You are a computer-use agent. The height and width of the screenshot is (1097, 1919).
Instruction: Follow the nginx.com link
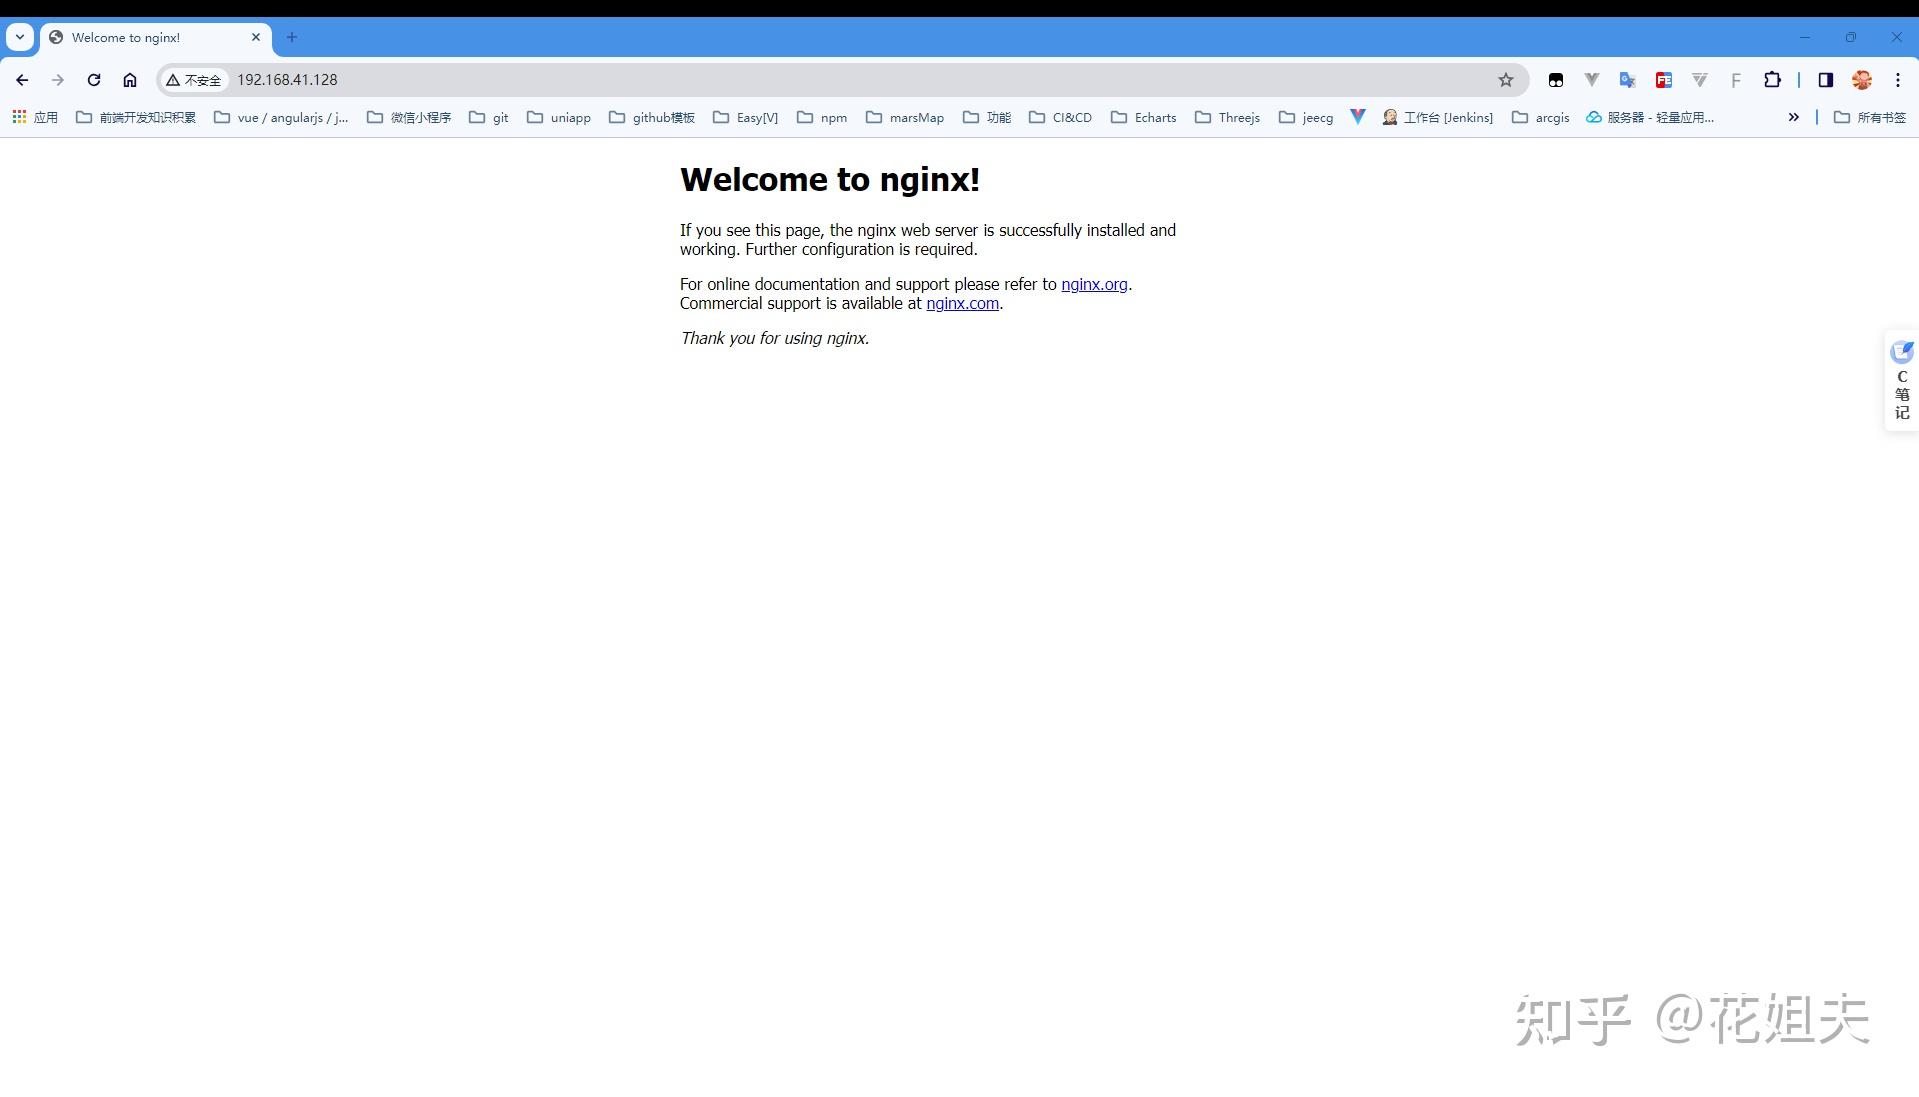click(962, 303)
